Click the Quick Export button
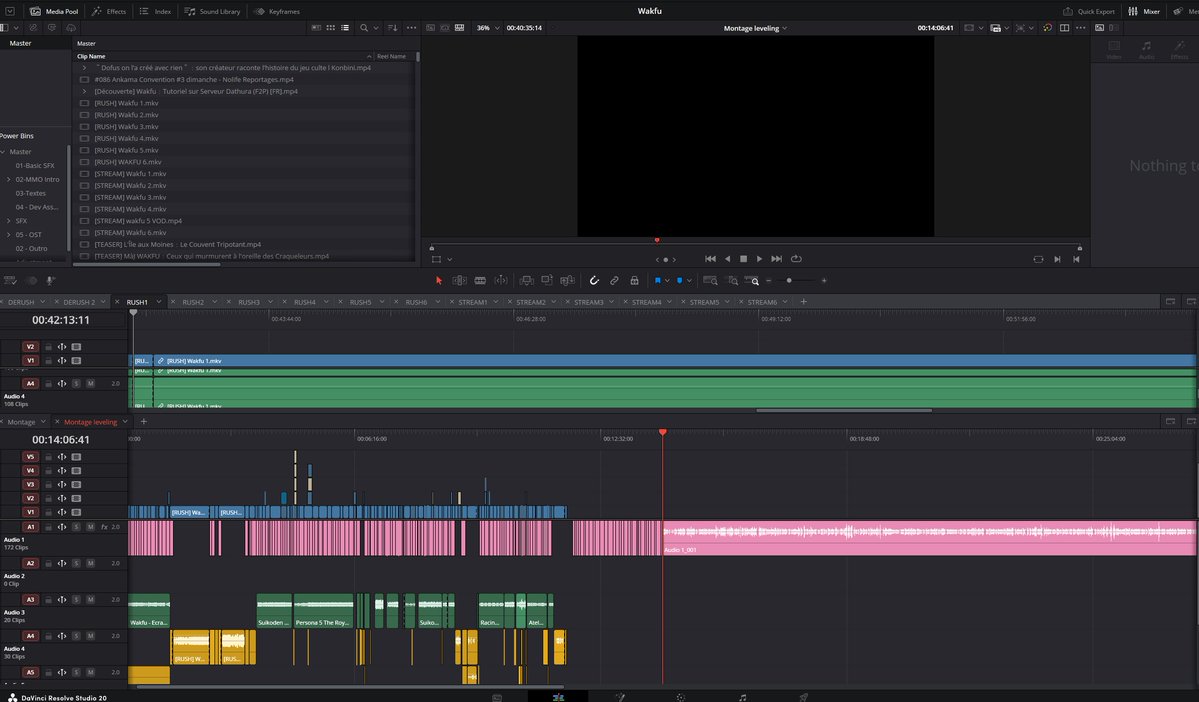The image size is (1199, 702). (1089, 11)
